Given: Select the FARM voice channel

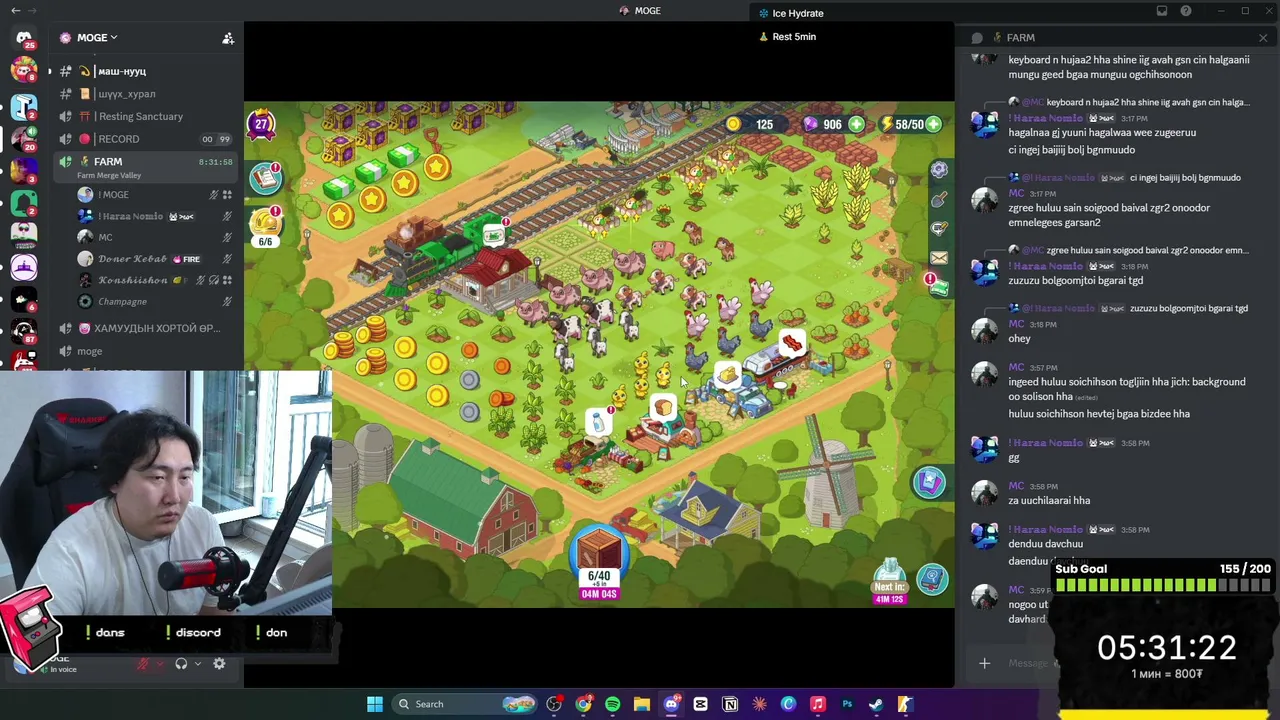Looking at the screenshot, I should (146, 166).
